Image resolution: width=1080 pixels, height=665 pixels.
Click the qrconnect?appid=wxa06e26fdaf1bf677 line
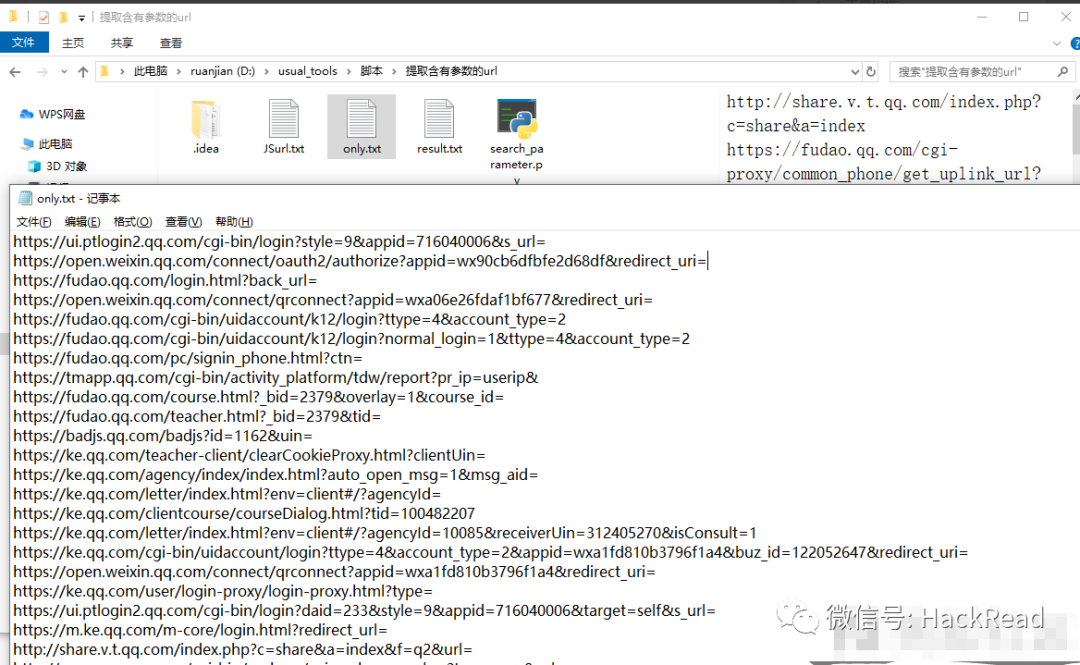[x=333, y=300]
